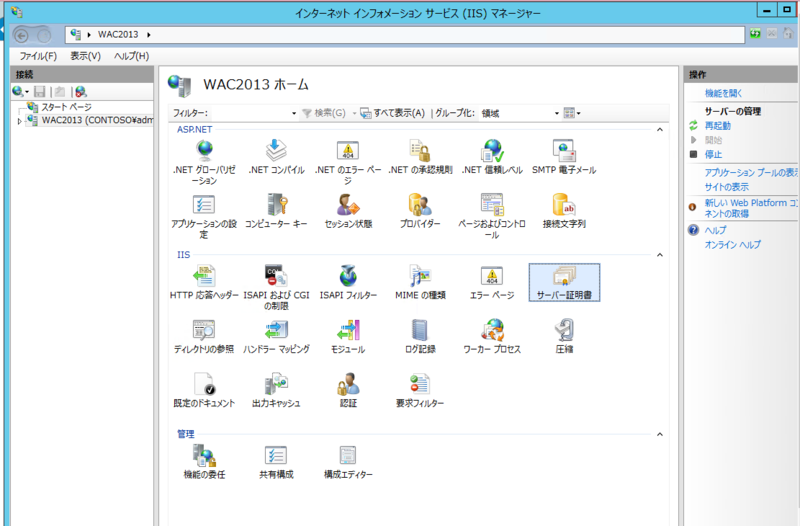
Task: Open セッション状態 feature
Action: 348,211
